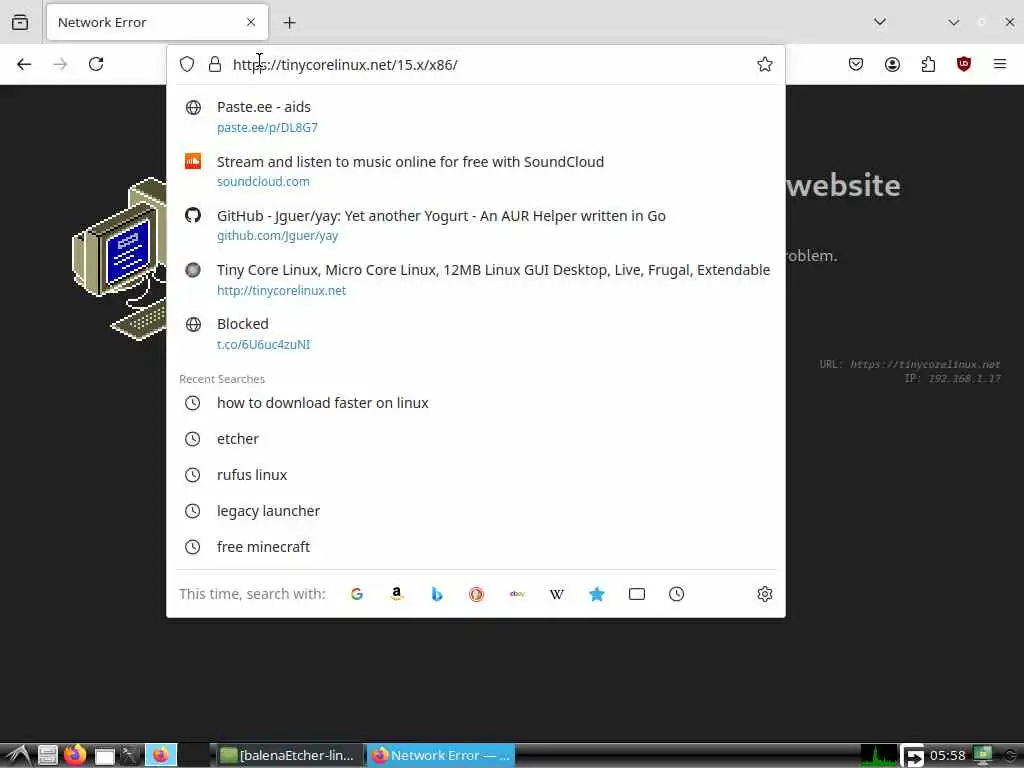This screenshot has width=1024, height=768.
Task: Select the Network Error tab
Action: click(157, 22)
